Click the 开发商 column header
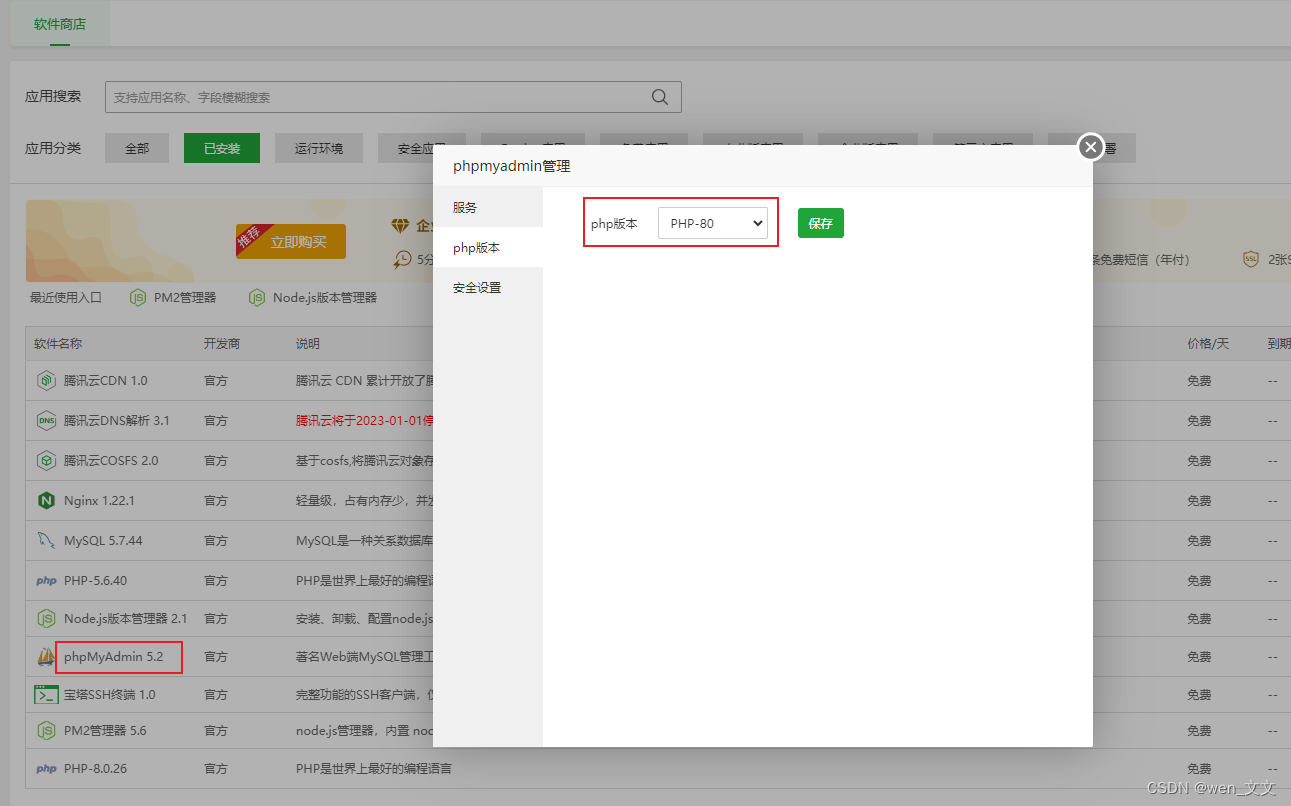This screenshot has width=1291, height=806. click(222, 343)
